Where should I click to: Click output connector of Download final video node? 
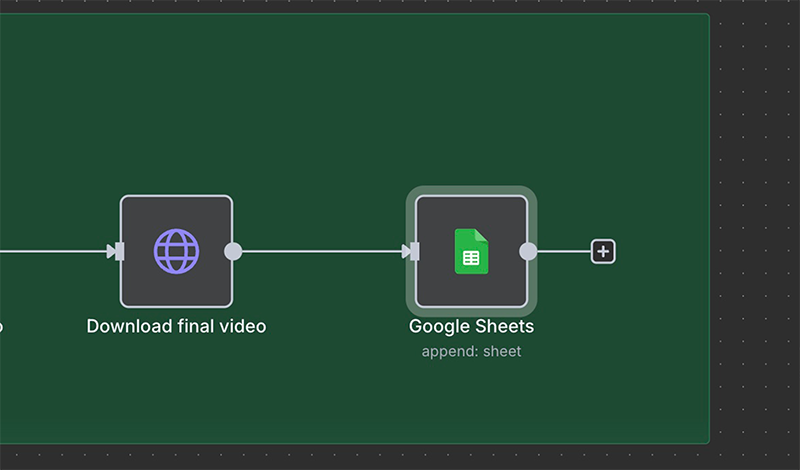point(233,251)
